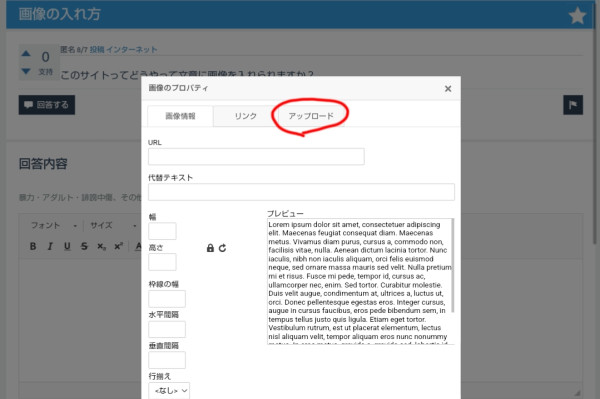Close the image properties dialog
The image size is (600, 399).
[x=448, y=89]
